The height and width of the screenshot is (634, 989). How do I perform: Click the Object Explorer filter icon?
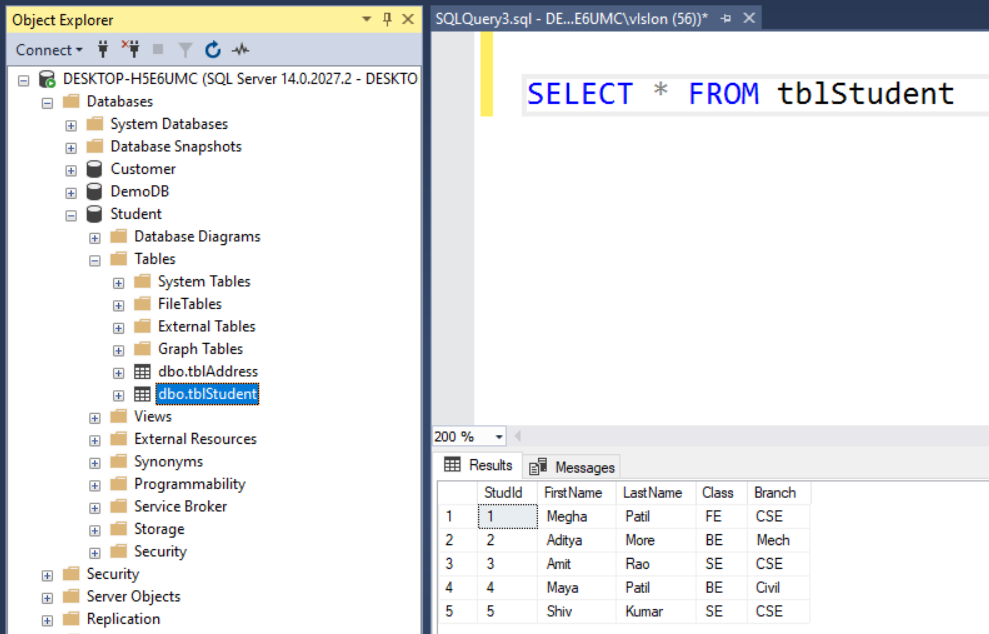[185, 50]
